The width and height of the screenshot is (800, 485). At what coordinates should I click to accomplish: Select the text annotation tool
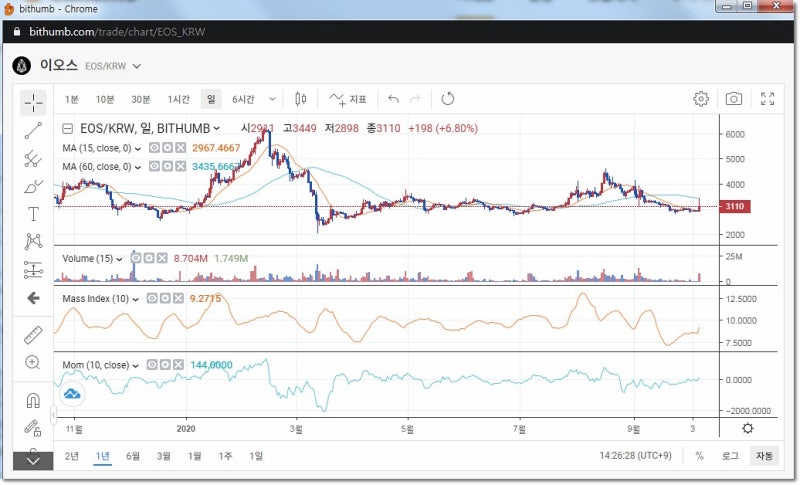coord(33,214)
